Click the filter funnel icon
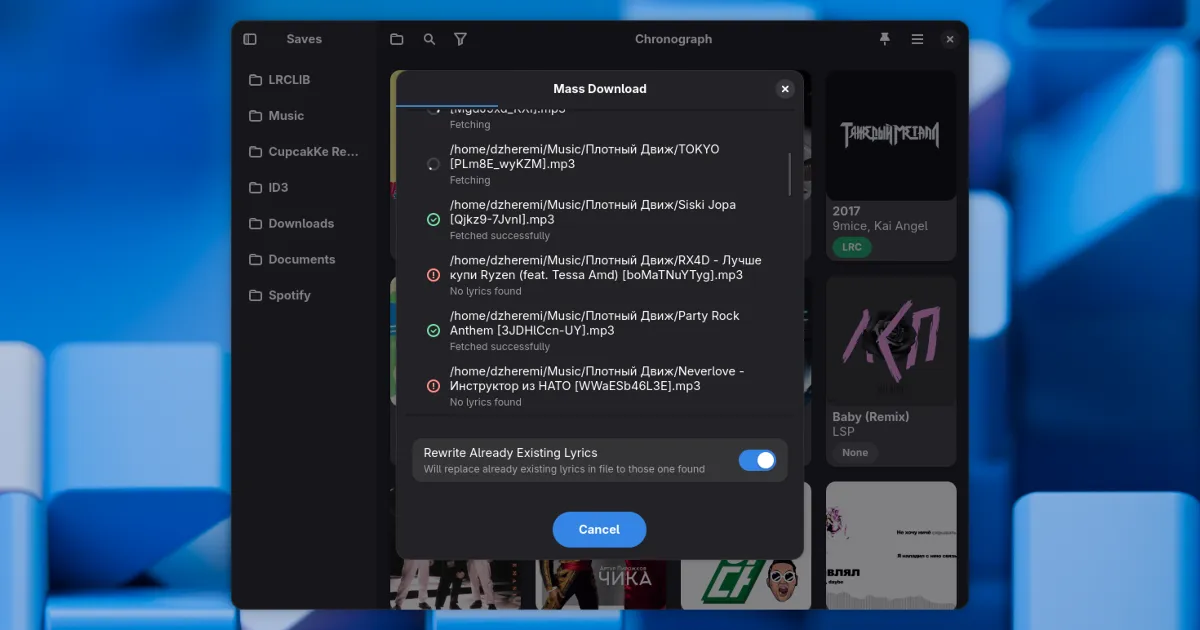1200x630 pixels. click(x=461, y=39)
